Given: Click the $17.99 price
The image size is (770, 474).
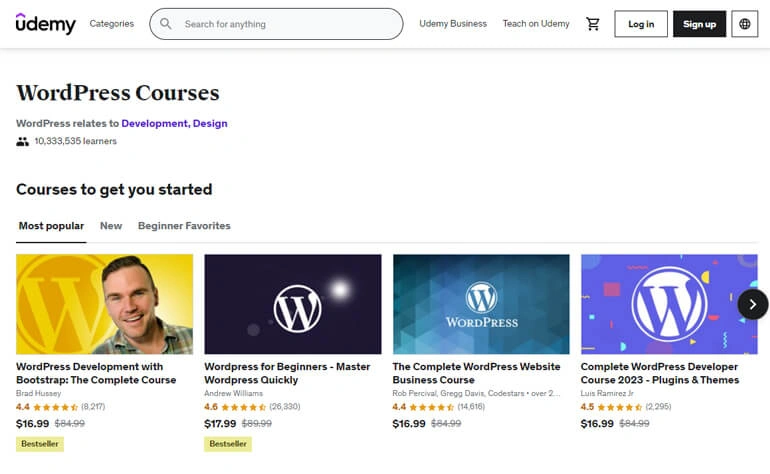Looking at the screenshot, I should [x=220, y=423].
